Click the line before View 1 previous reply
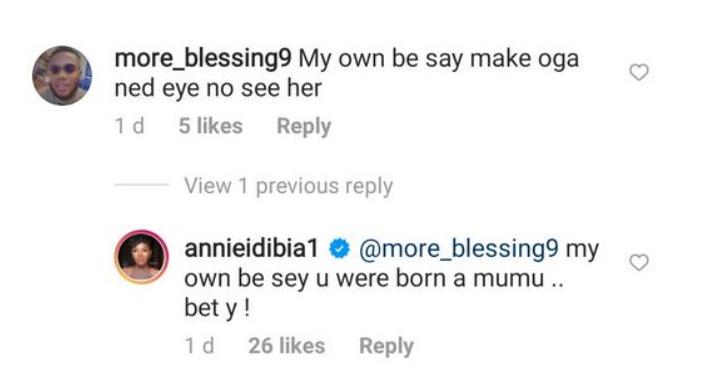 tap(141, 185)
